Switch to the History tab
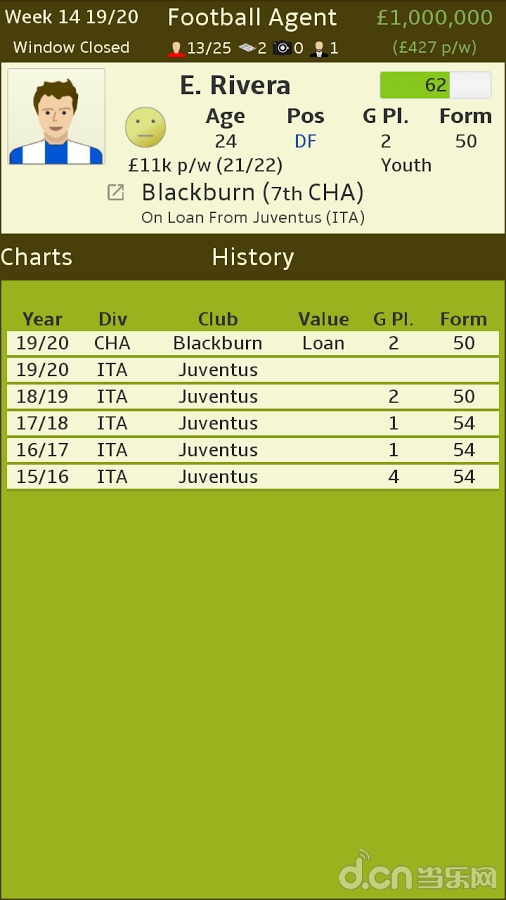506x900 pixels. [x=253, y=257]
